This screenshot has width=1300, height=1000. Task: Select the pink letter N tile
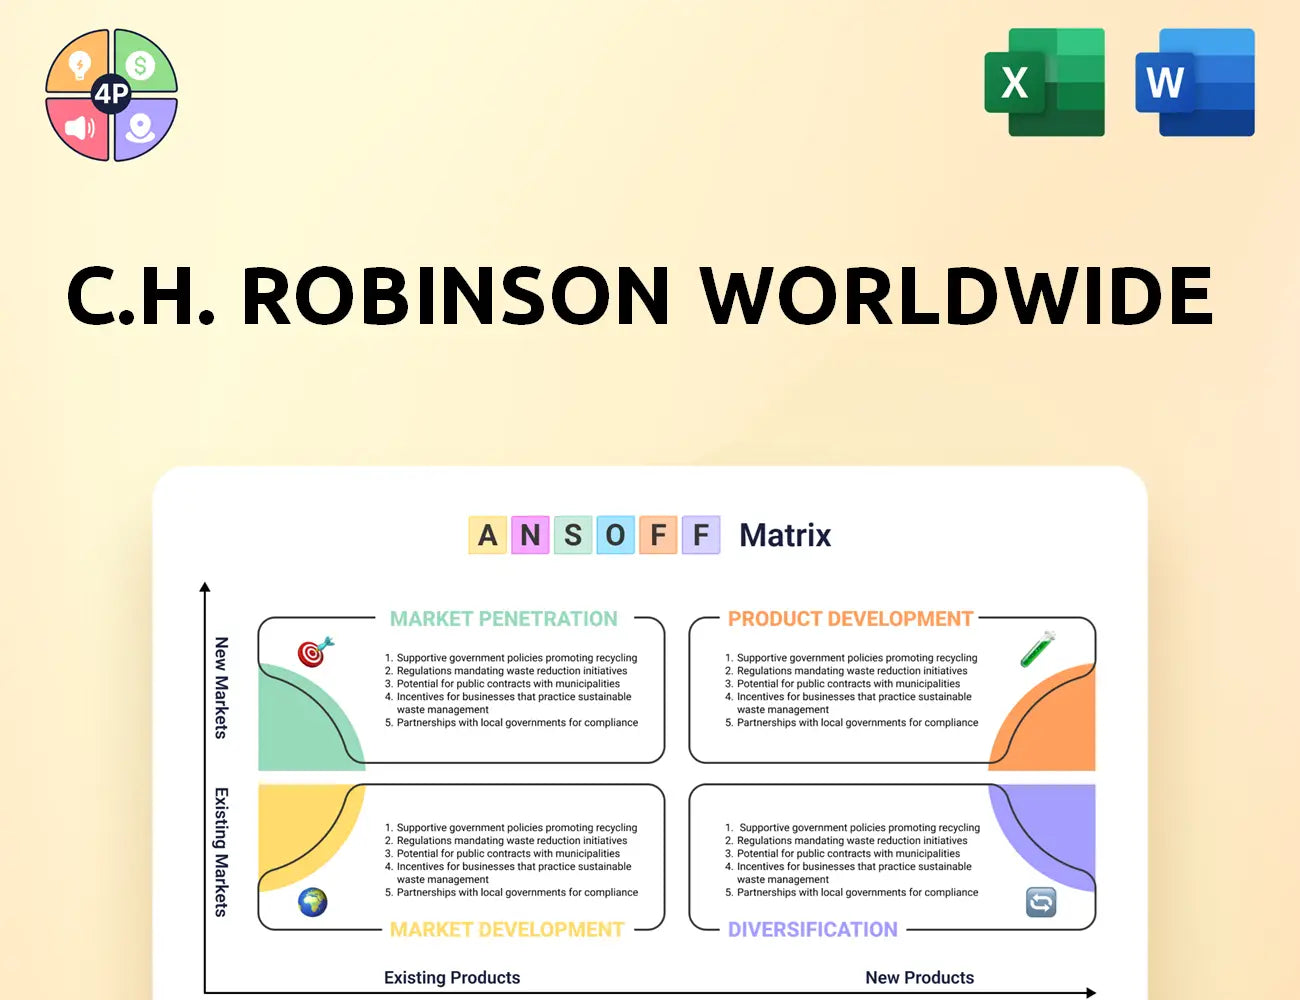pyautogui.click(x=530, y=535)
